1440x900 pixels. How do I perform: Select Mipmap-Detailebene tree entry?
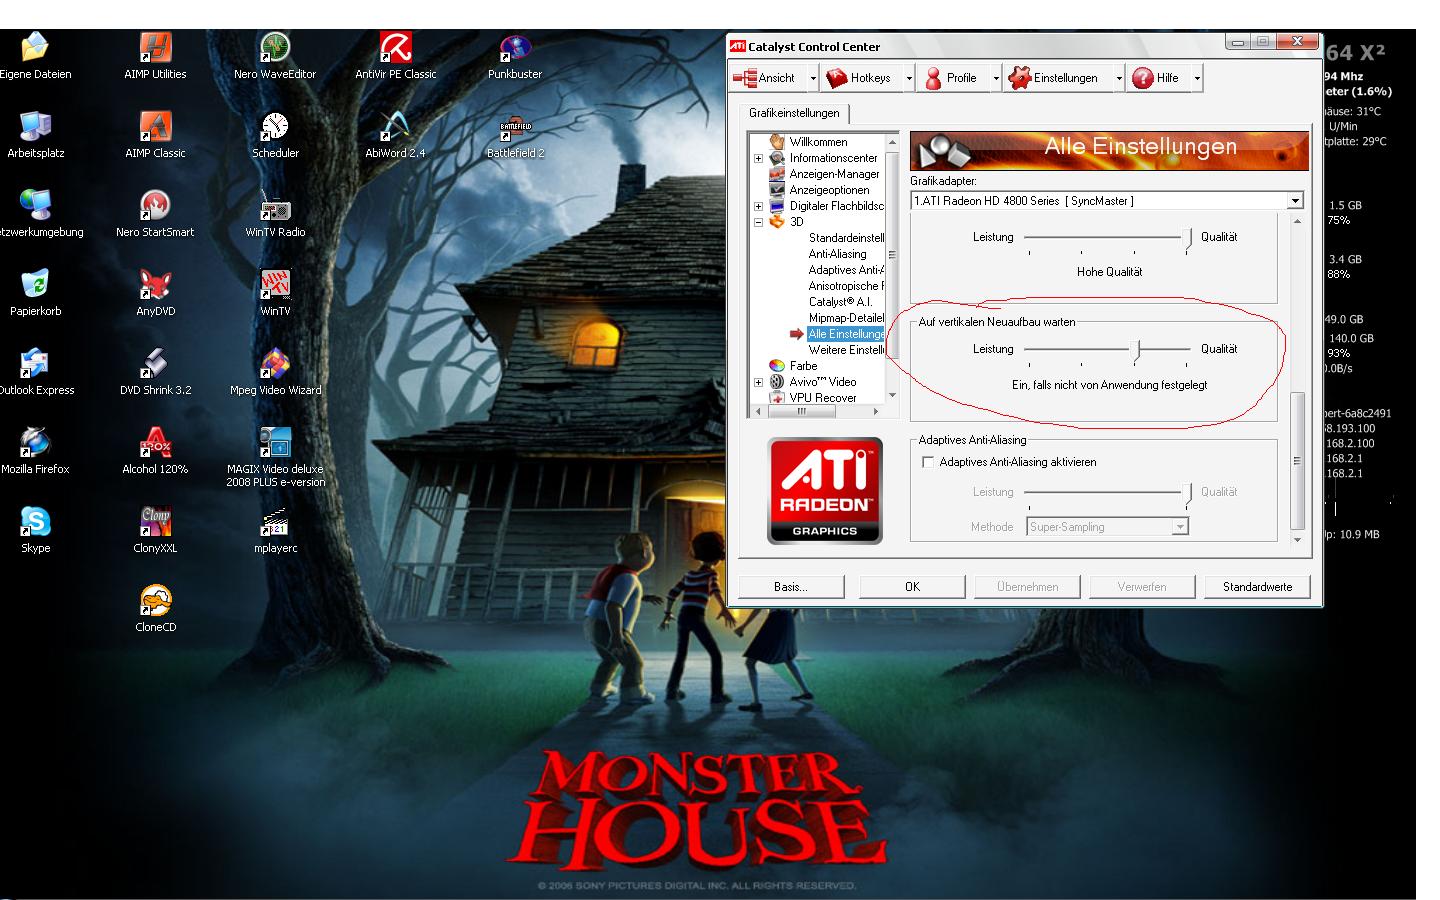click(846, 318)
